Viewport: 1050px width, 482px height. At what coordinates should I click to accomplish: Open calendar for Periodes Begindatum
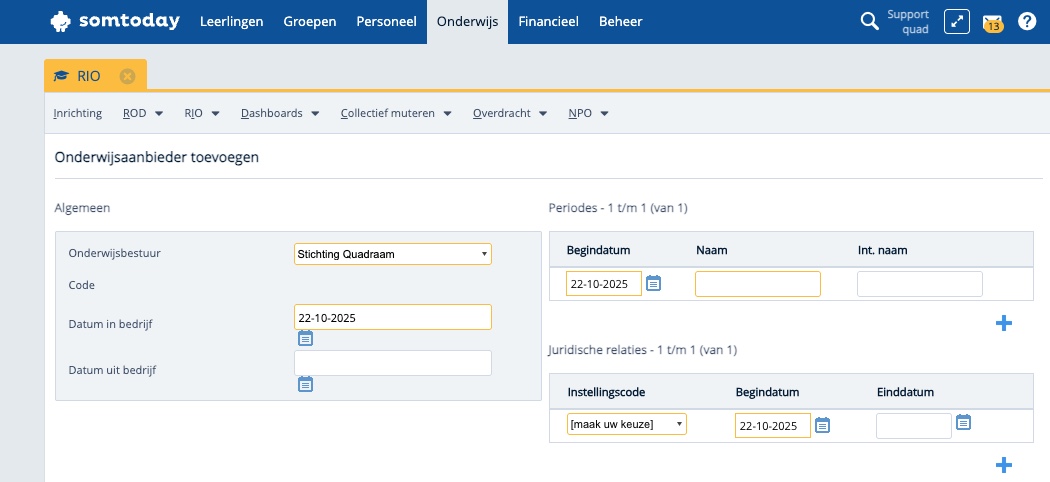(x=653, y=283)
